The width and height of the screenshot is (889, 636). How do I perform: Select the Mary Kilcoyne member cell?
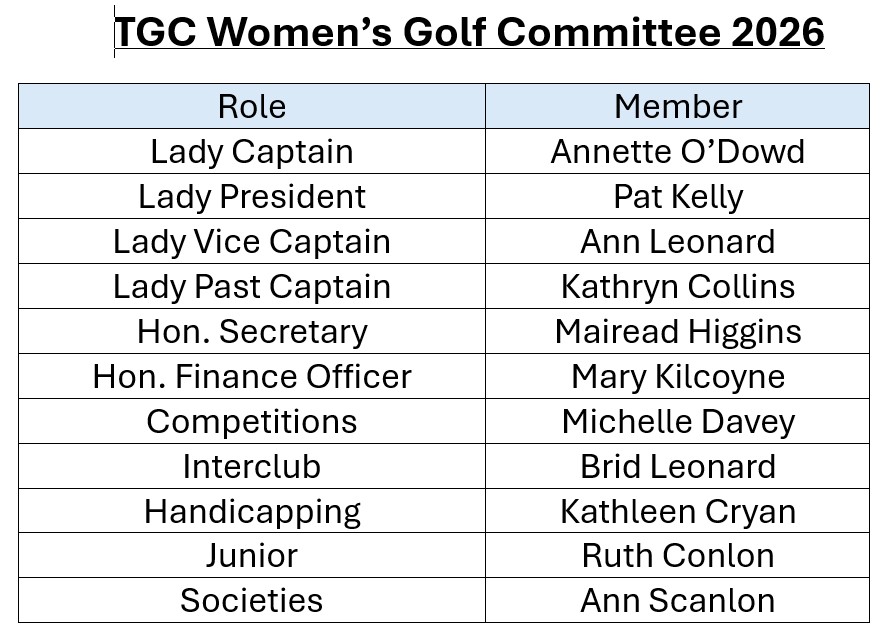pos(678,376)
